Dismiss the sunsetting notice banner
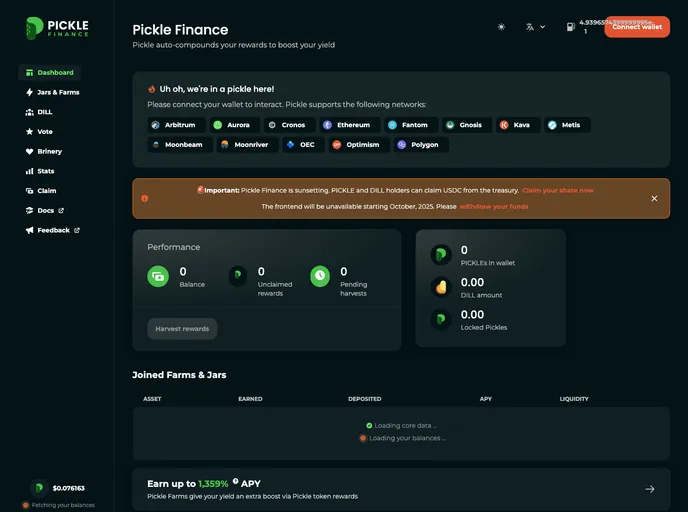This screenshot has width=688, height=512. tap(654, 198)
